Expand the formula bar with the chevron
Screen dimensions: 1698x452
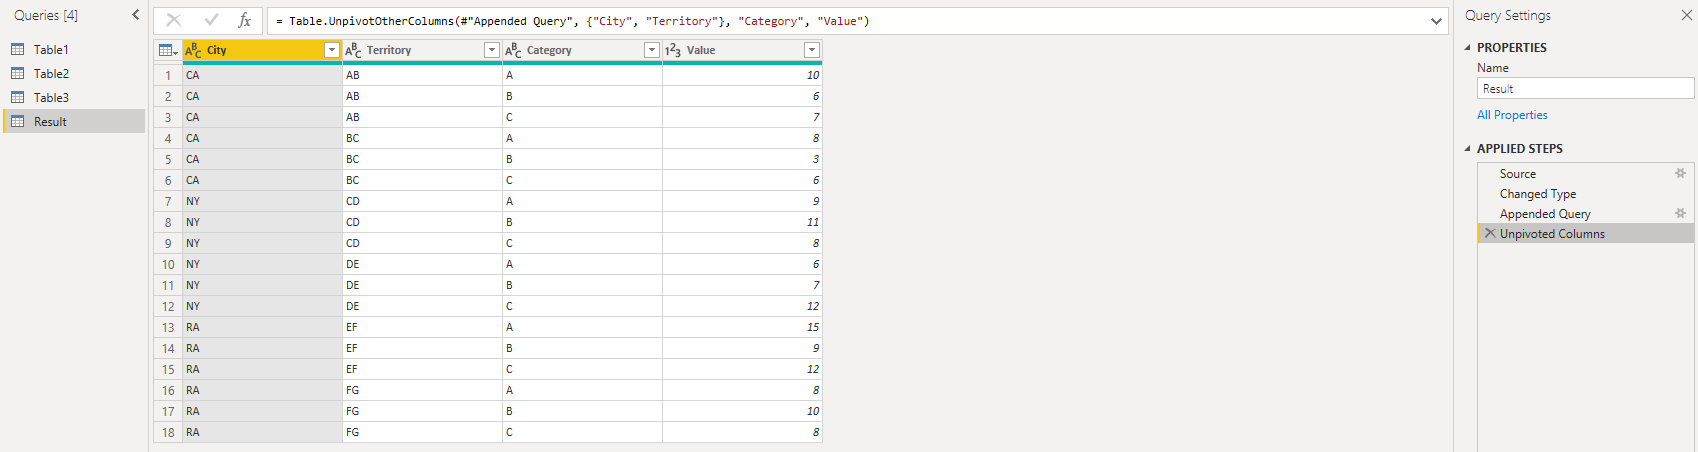tap(1436, 21)
